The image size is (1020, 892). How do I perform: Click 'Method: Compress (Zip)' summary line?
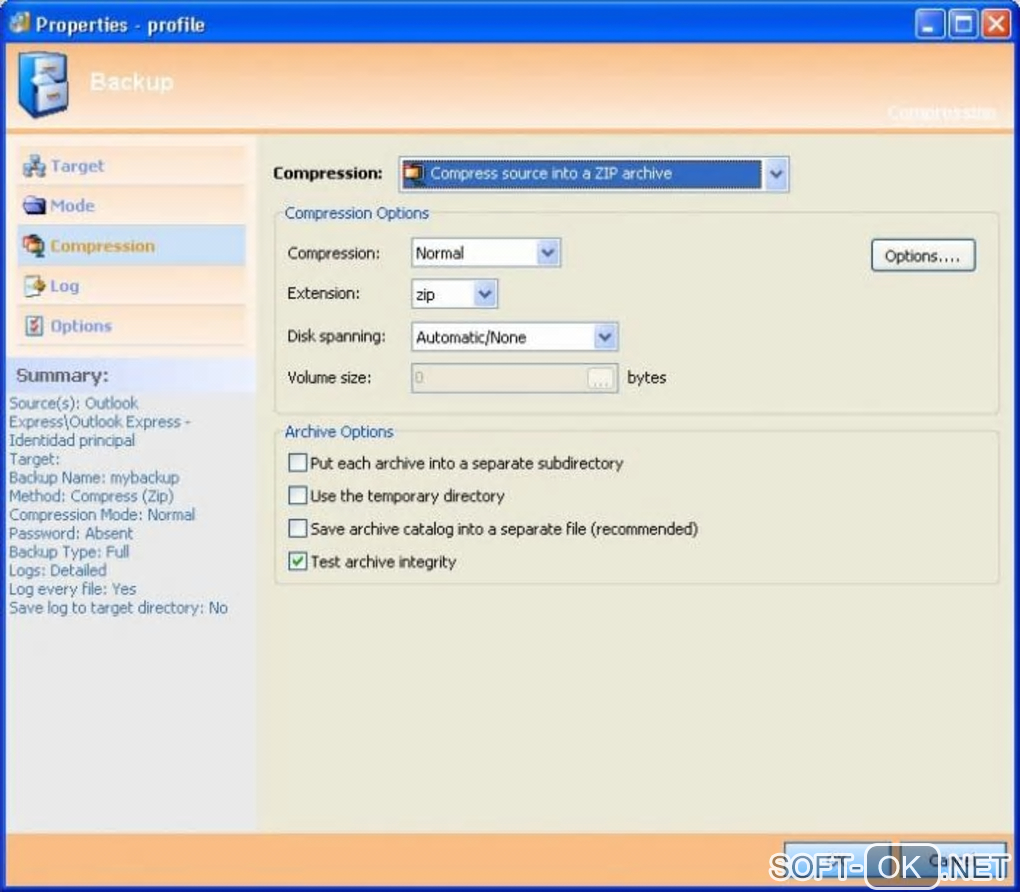[x=92, y=496]
